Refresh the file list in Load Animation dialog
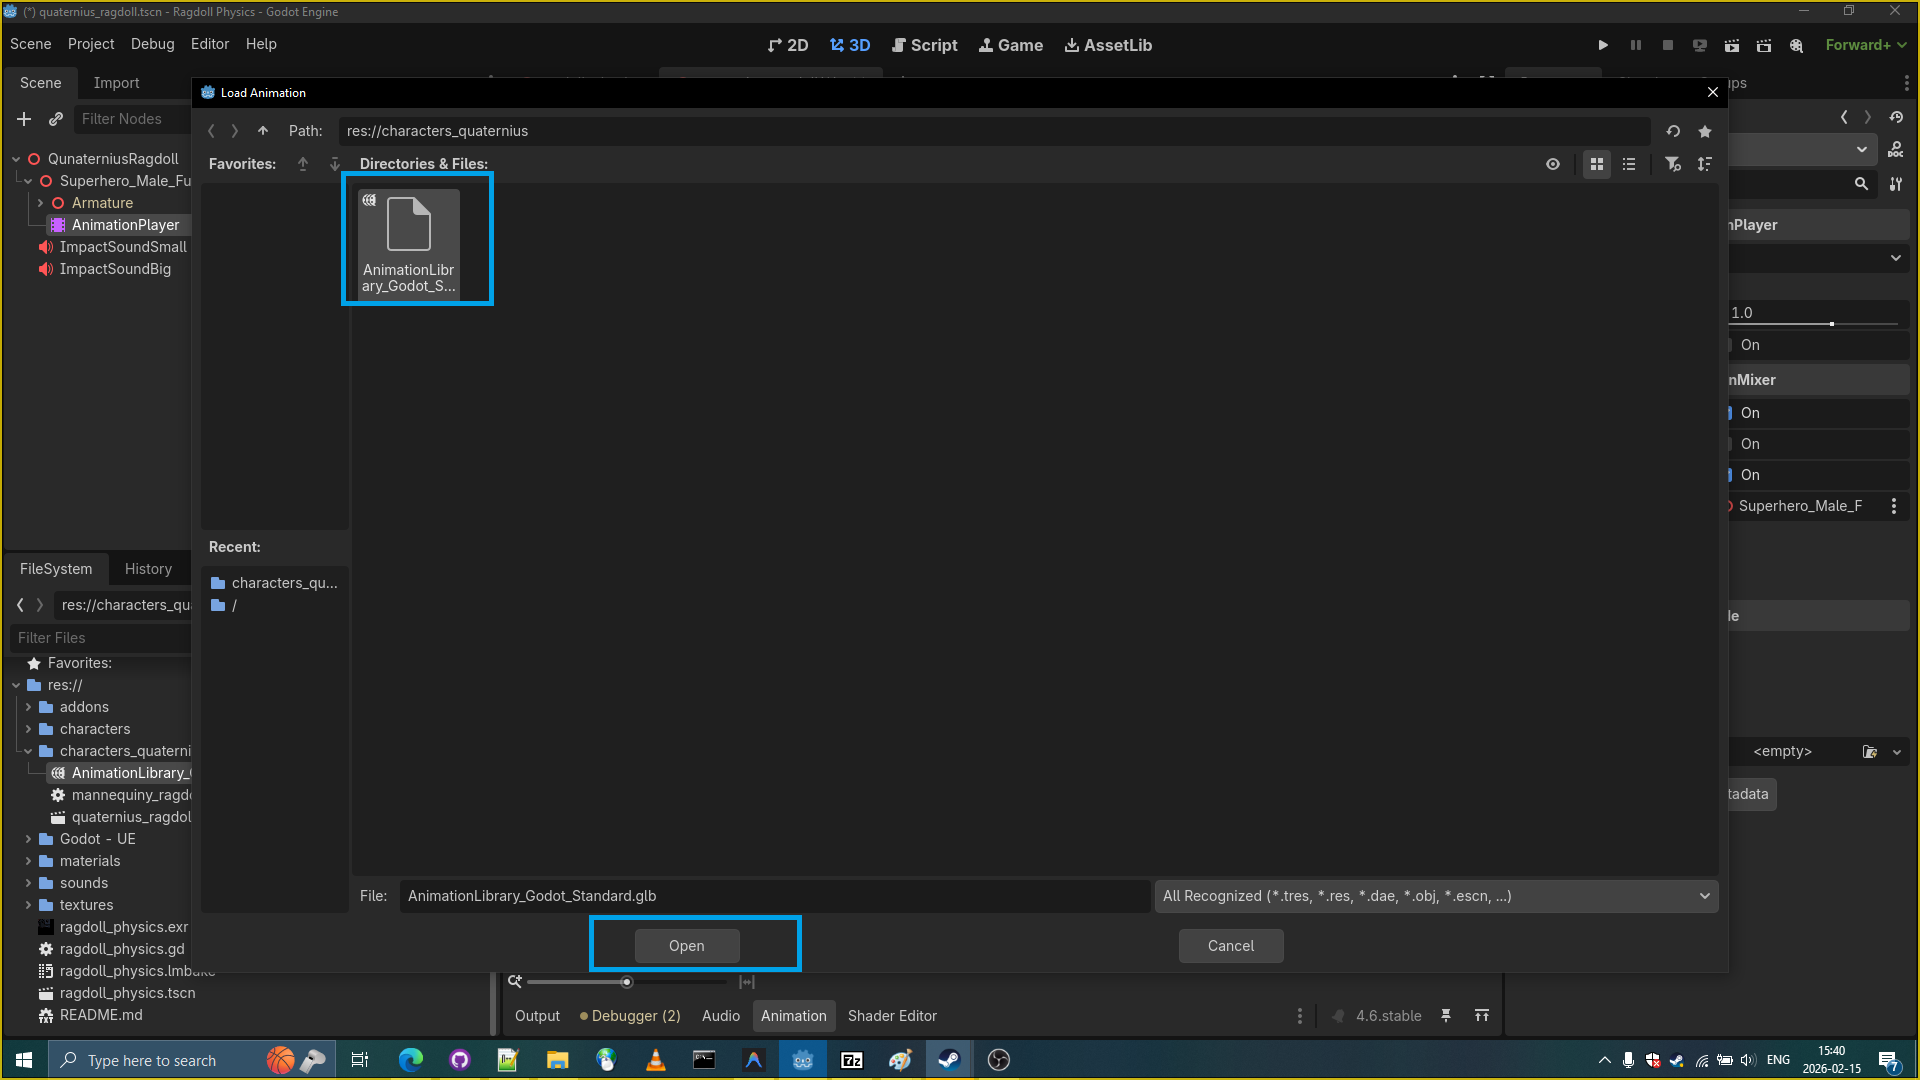Image resolution: width=1920 pixels, height=1080 pixels. click(1673, 131)
